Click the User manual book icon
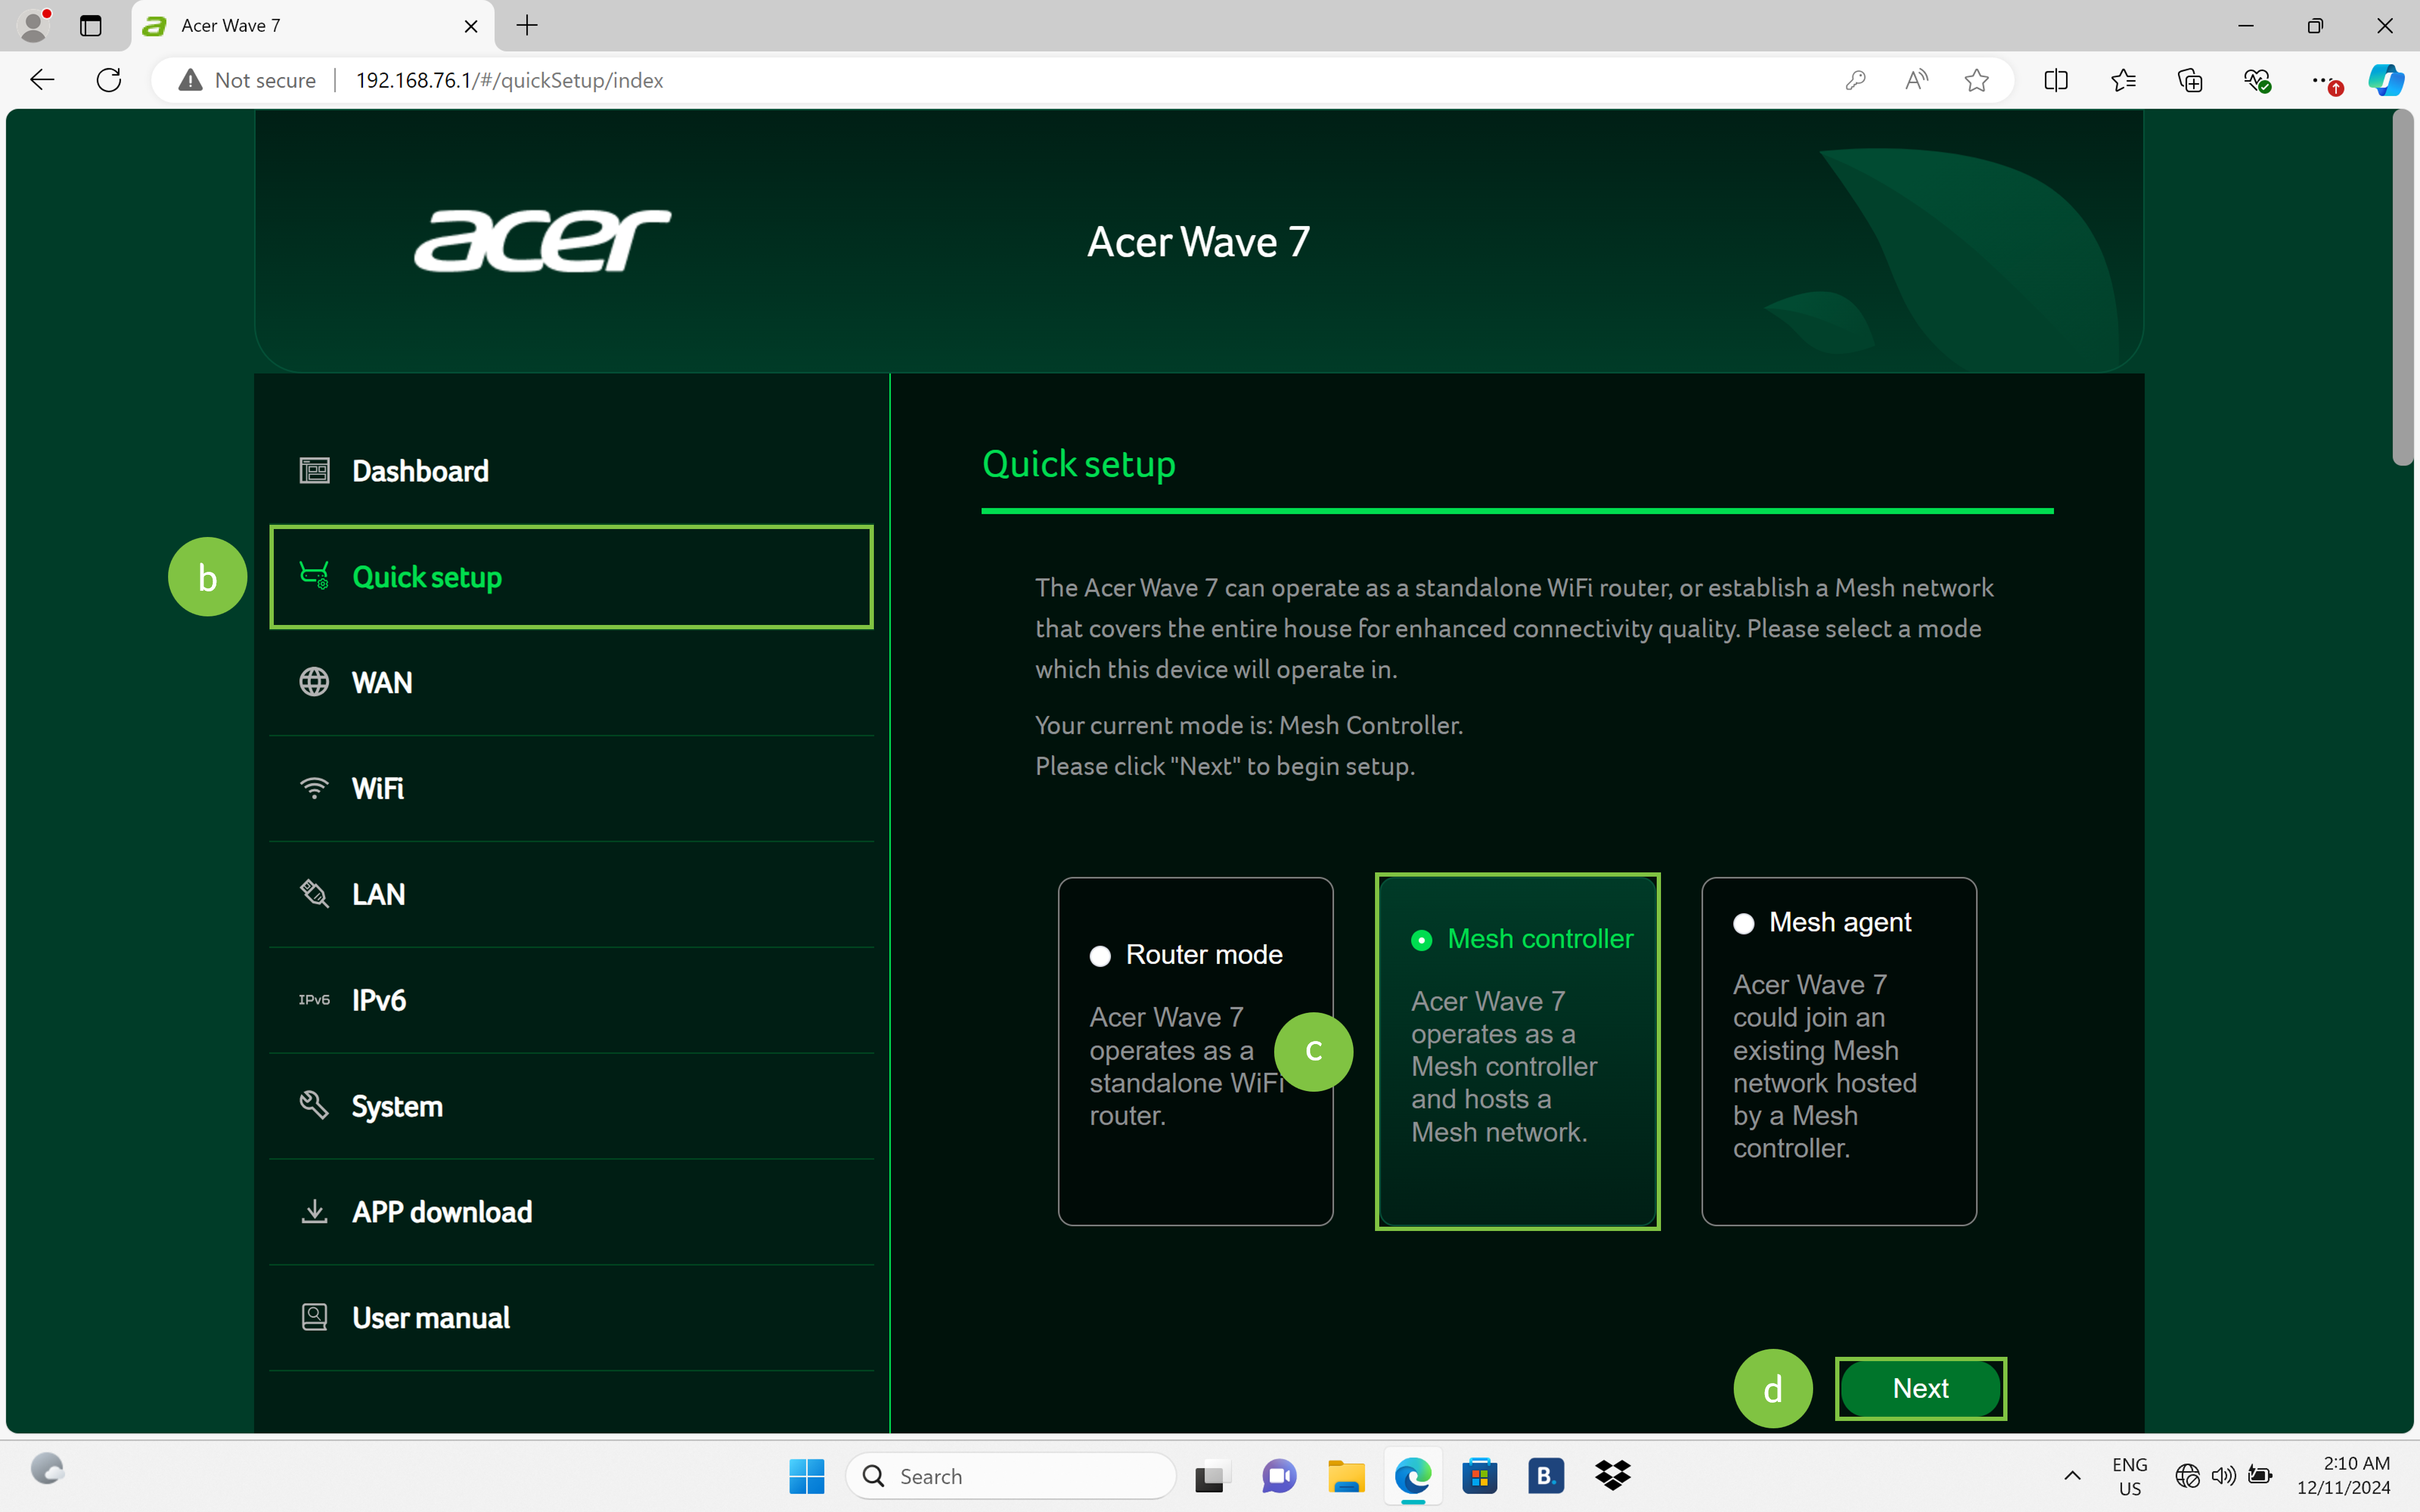 314,1317
